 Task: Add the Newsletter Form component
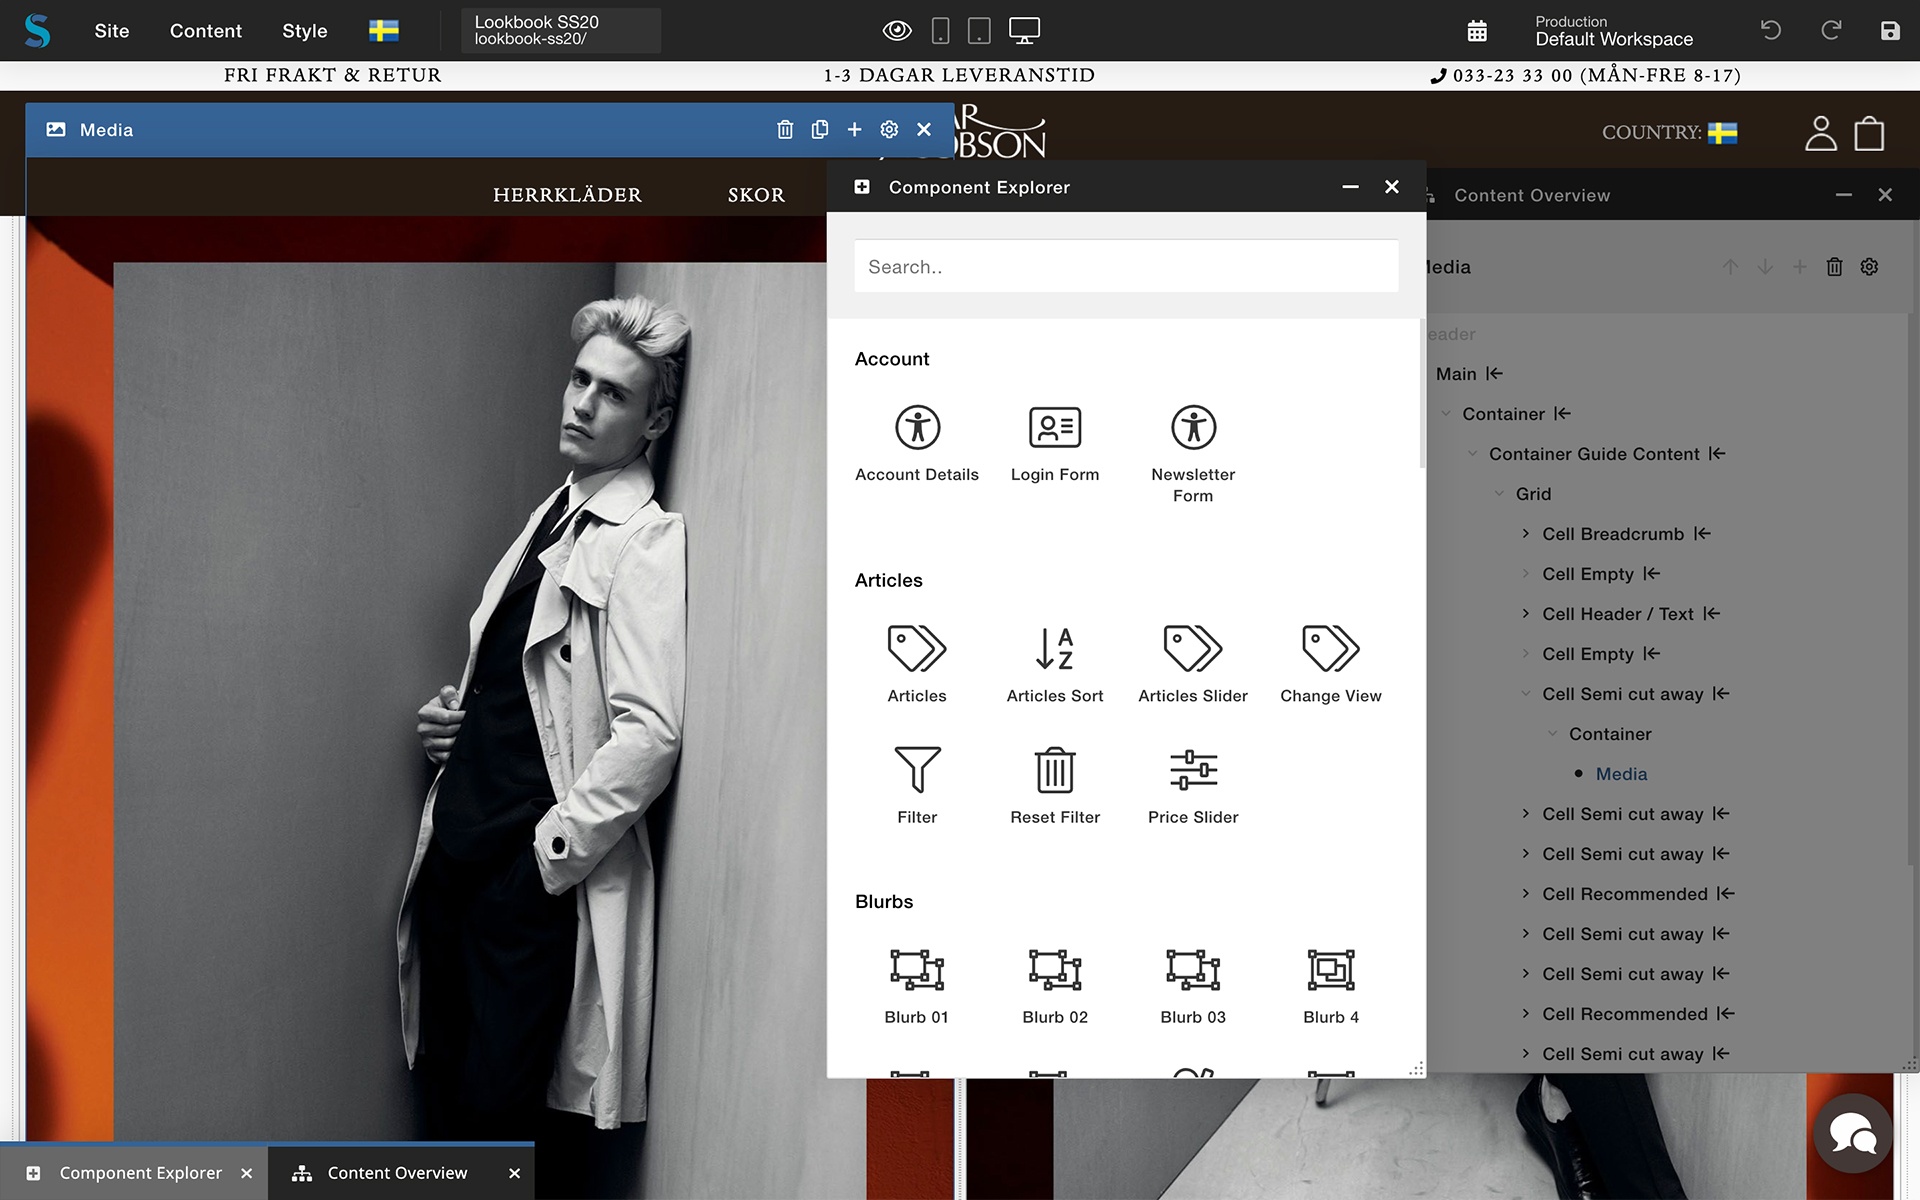pos(1193,454)
